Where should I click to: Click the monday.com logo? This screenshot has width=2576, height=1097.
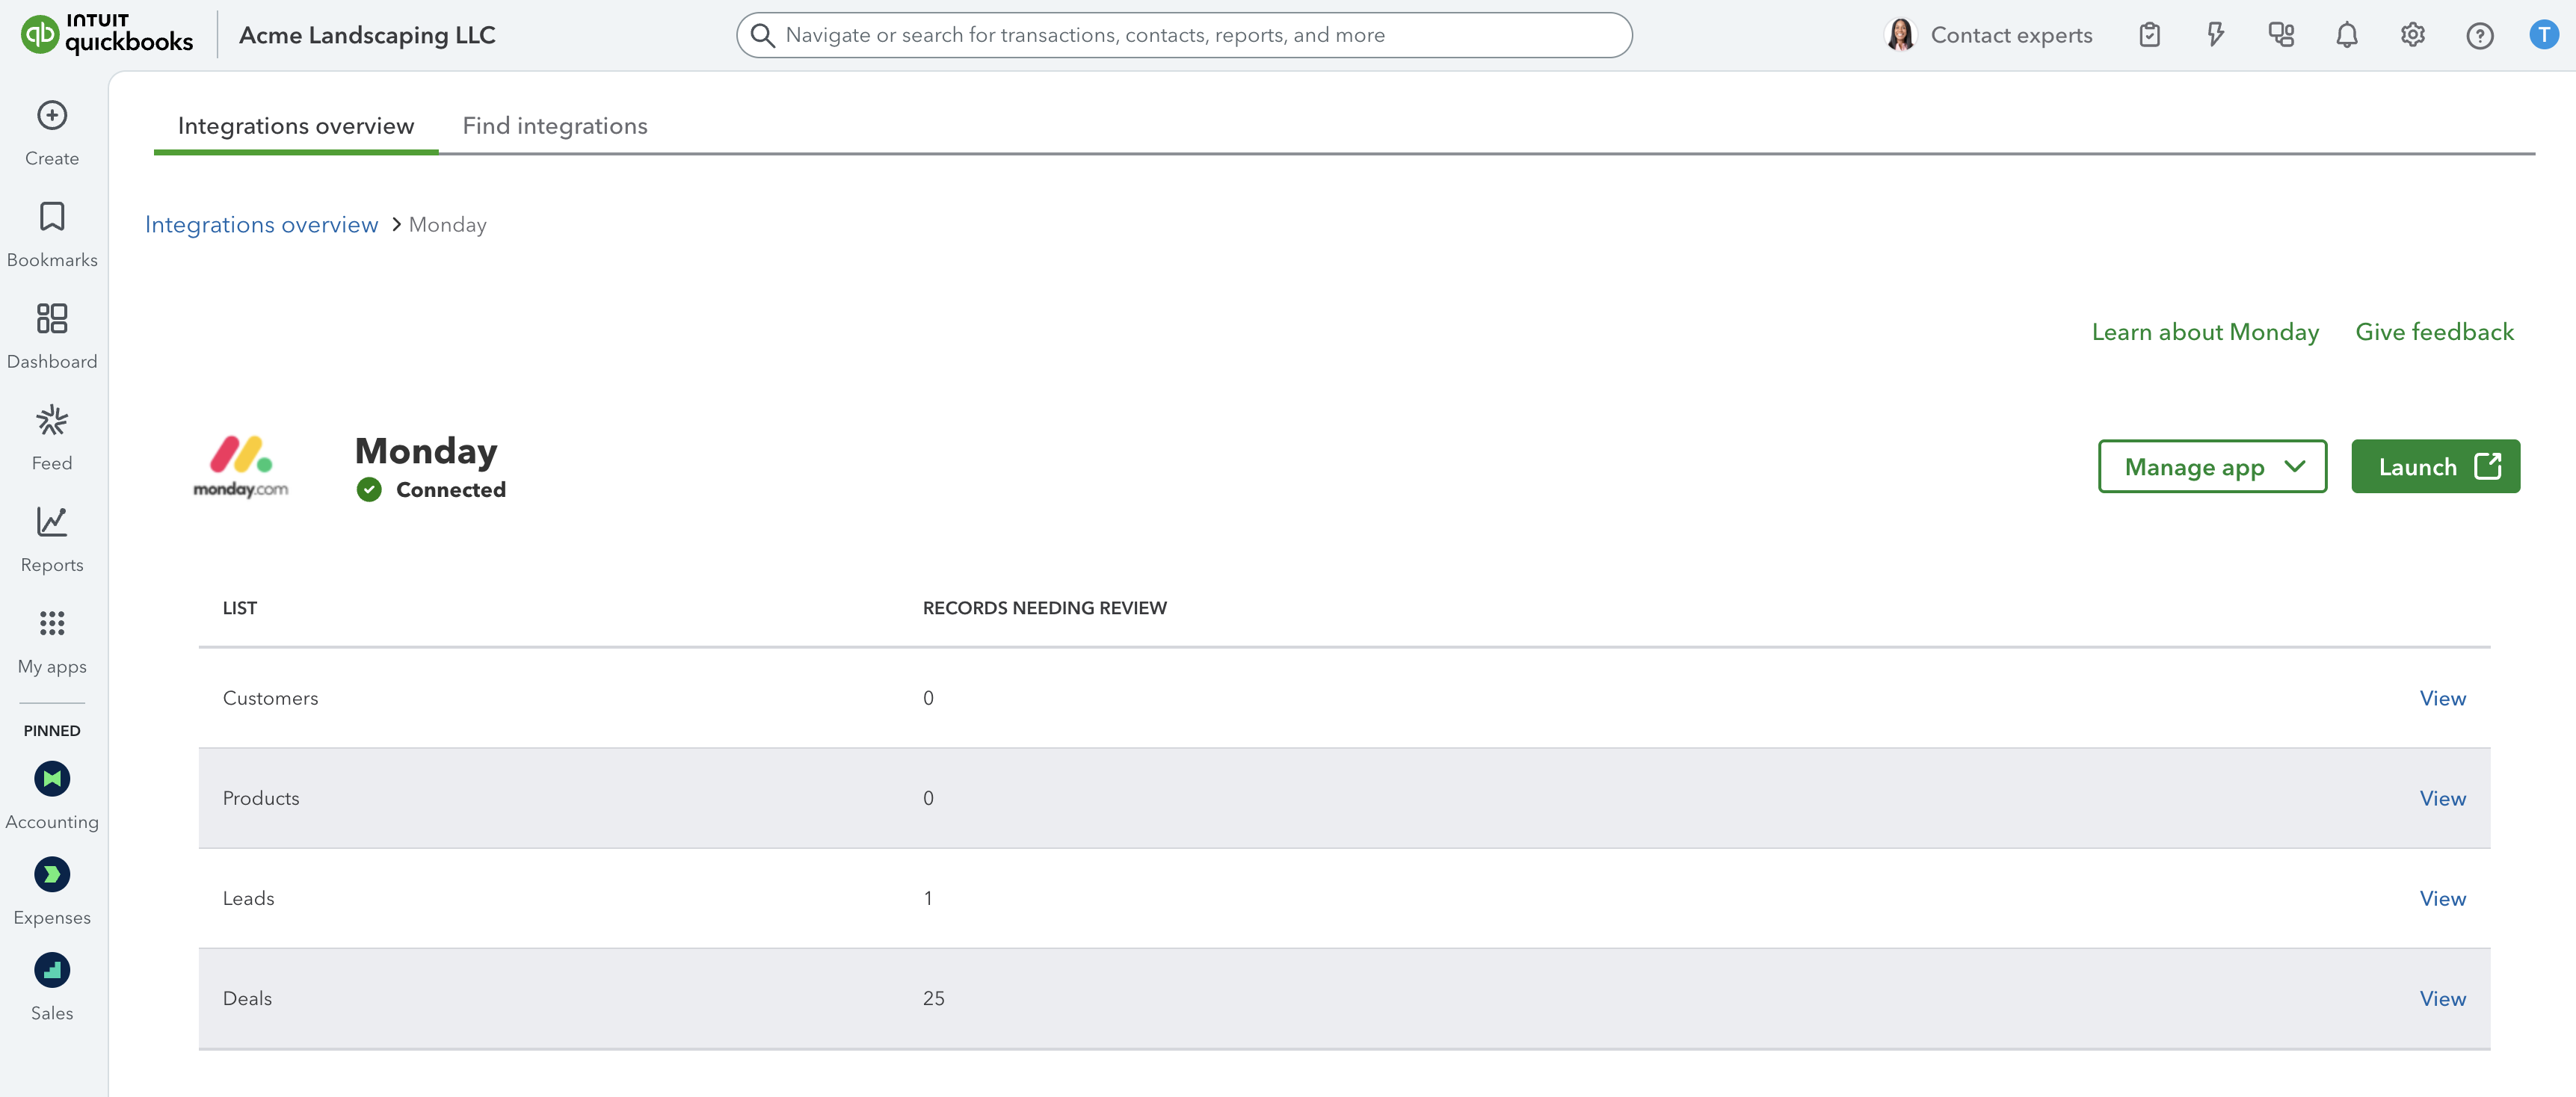(241, 466)
